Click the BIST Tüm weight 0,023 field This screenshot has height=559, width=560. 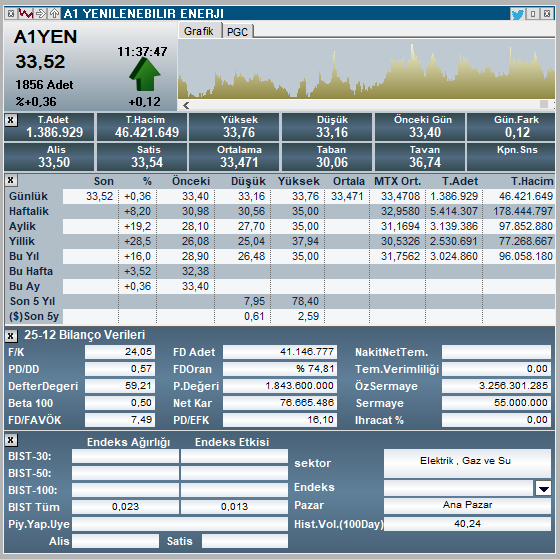click(x=125, y=507)
